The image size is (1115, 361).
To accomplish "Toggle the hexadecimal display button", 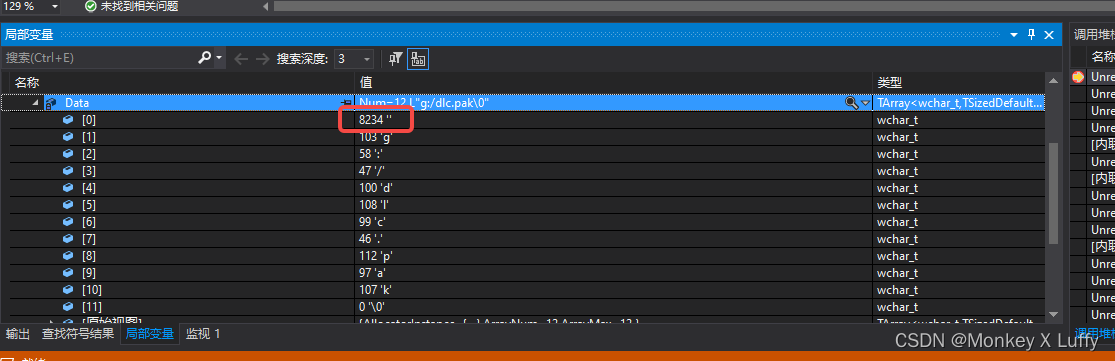I will click(418, 59).
